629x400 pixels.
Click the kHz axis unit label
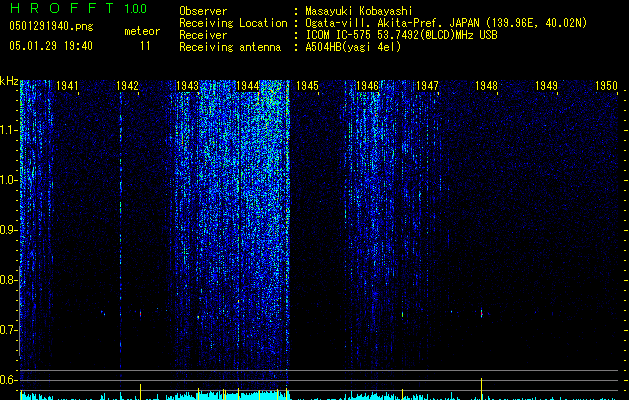[9, 81]
